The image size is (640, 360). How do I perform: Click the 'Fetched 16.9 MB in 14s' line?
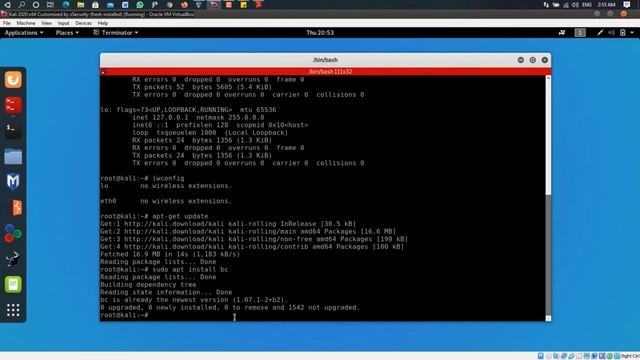(x=170, y=254)
